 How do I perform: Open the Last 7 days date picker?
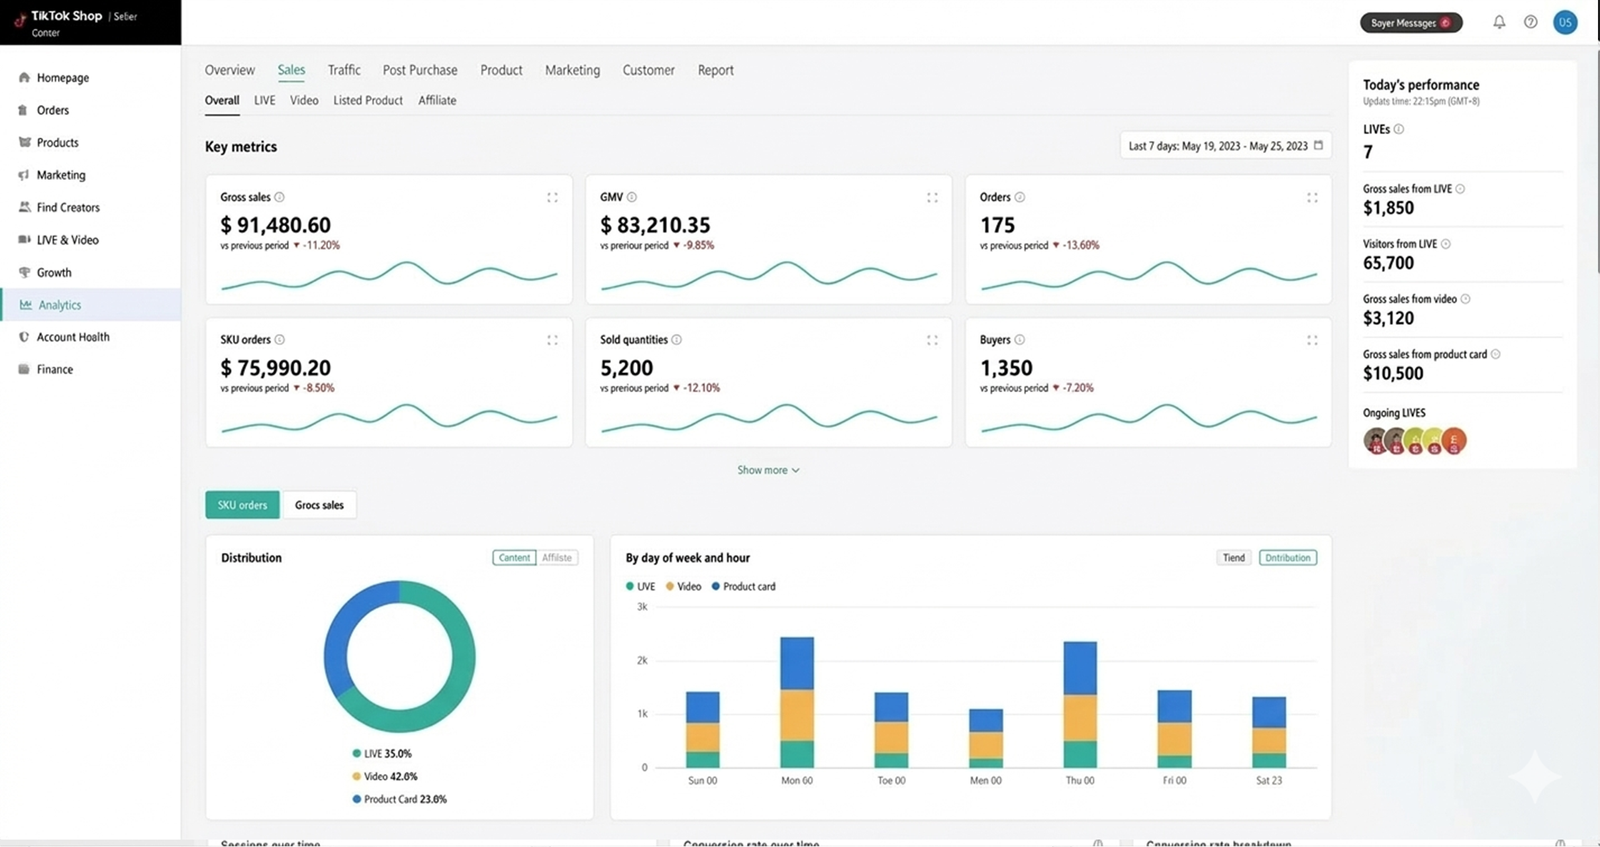1217,146
